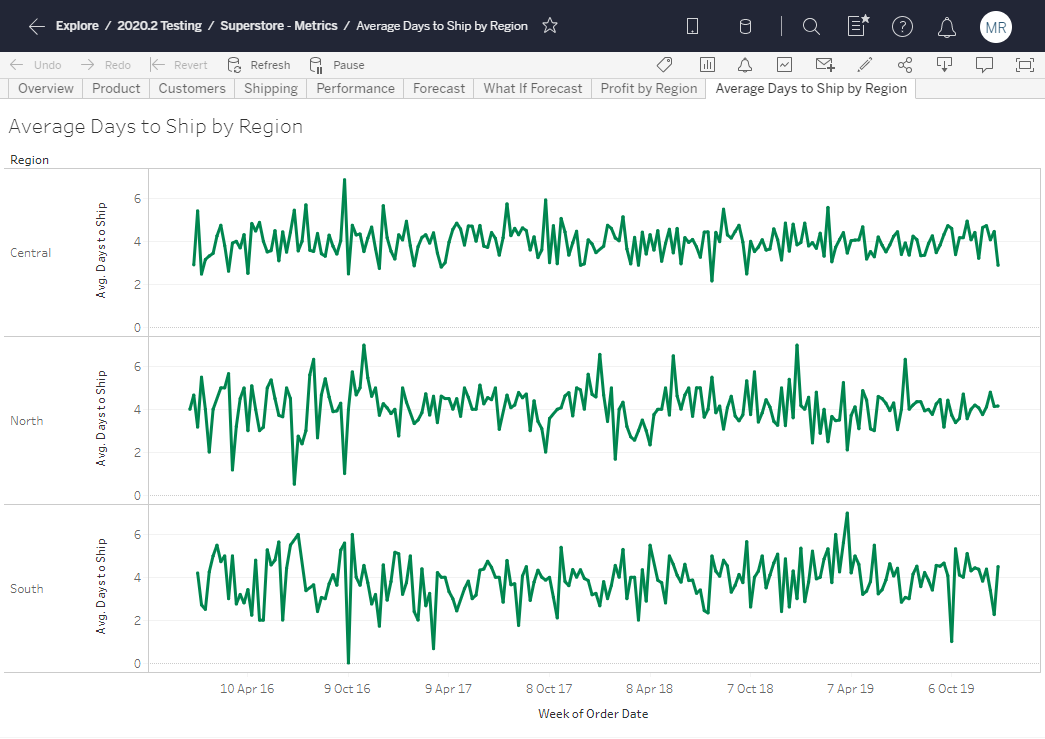
Task: Open the MR user profile avatar
Action: [995, 27]
